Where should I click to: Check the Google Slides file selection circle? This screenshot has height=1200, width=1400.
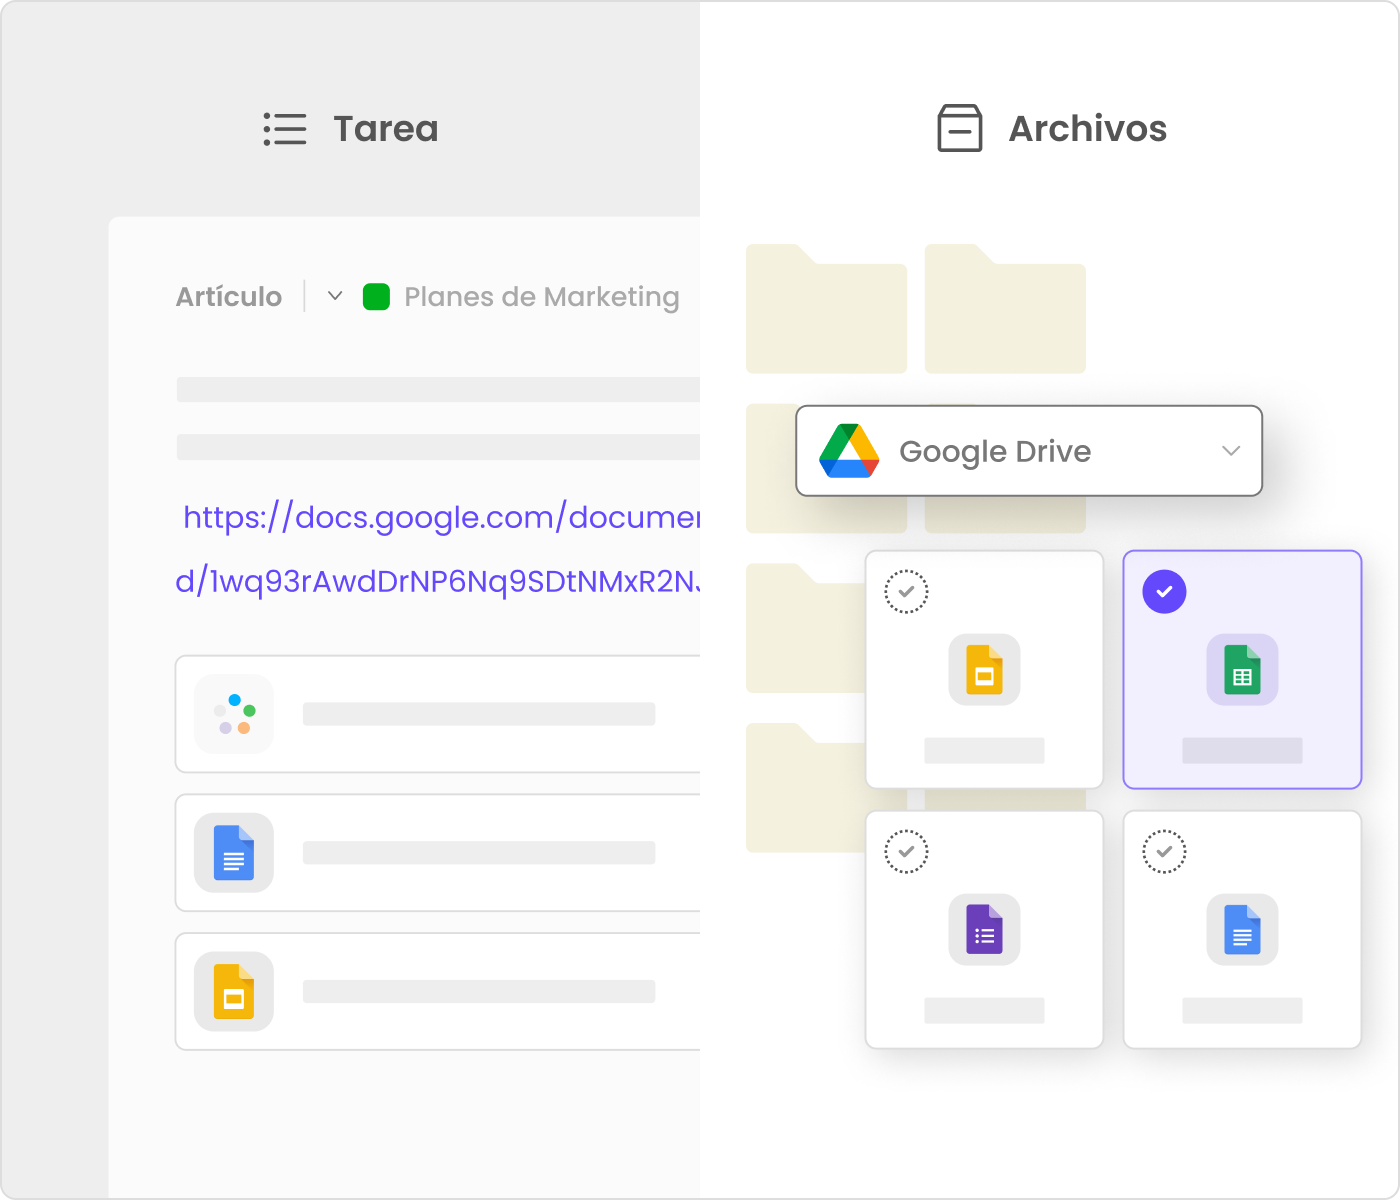[906, 592]
